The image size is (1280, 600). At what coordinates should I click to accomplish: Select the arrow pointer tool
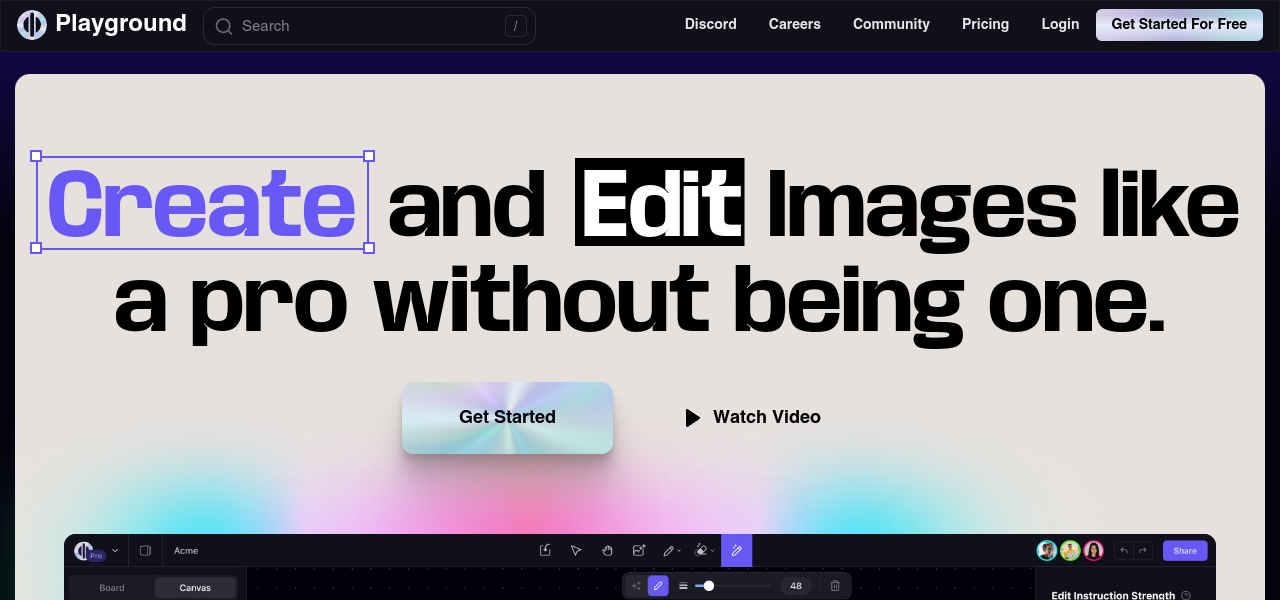576,550
